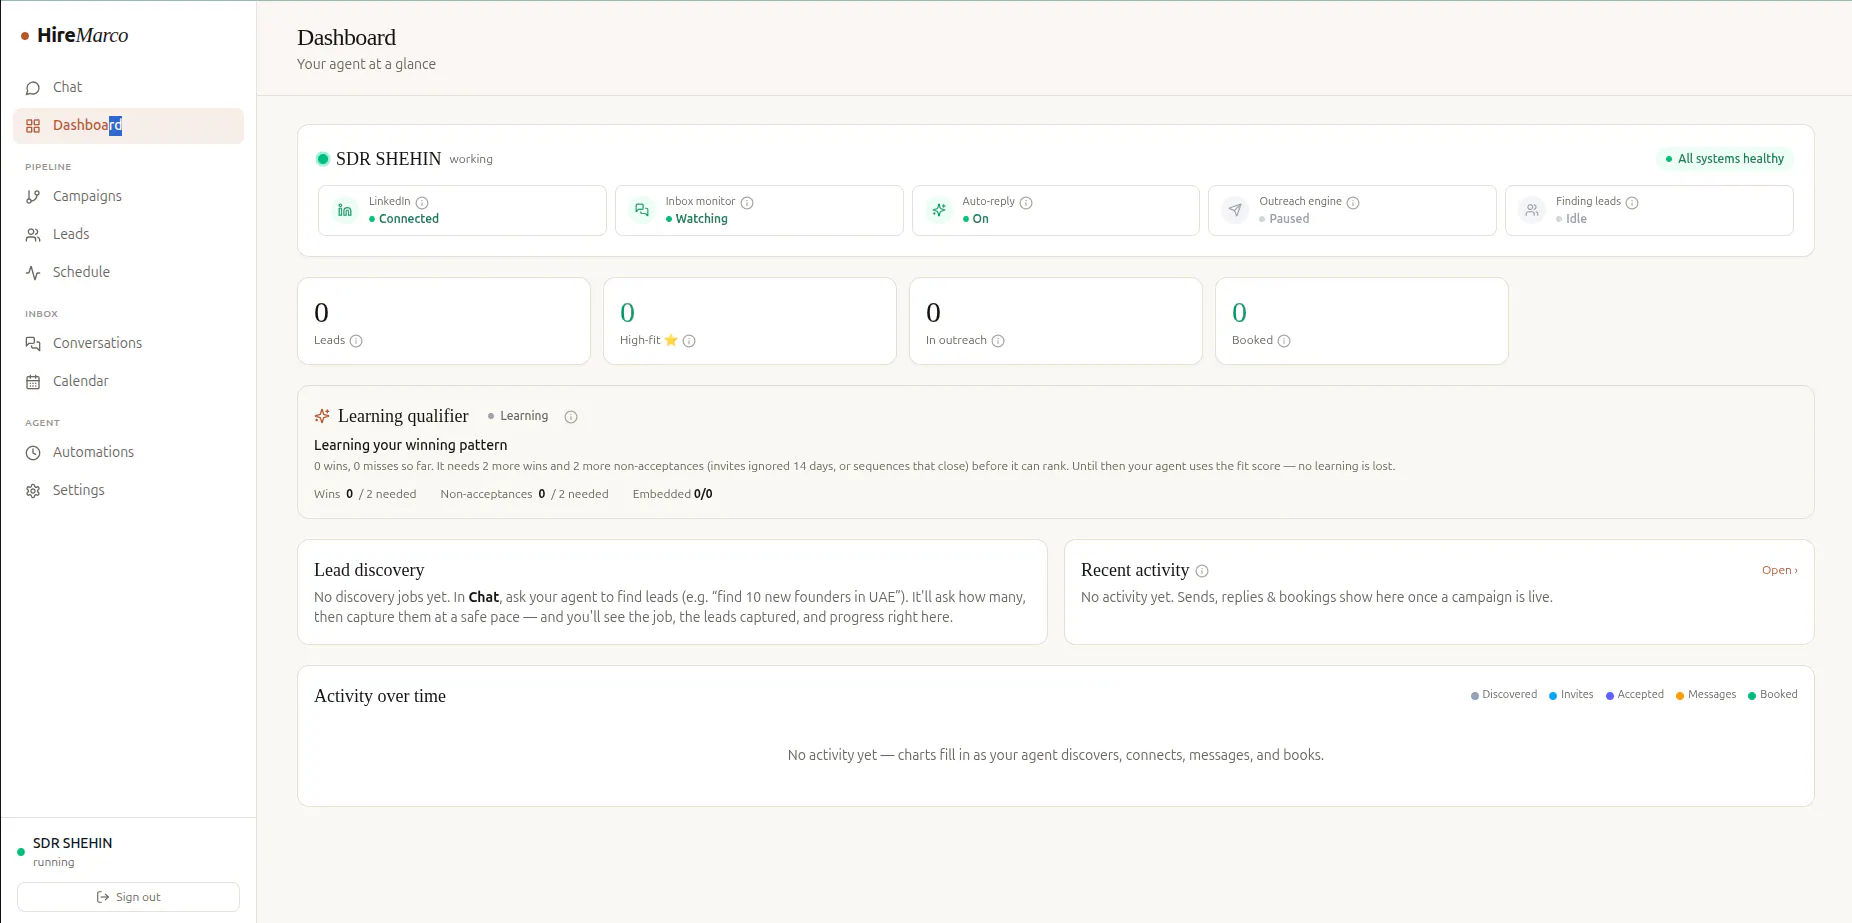Click the Auto-reply sparkle icon
Viewport: 1852px width, 923px height.
pos(939,210)
